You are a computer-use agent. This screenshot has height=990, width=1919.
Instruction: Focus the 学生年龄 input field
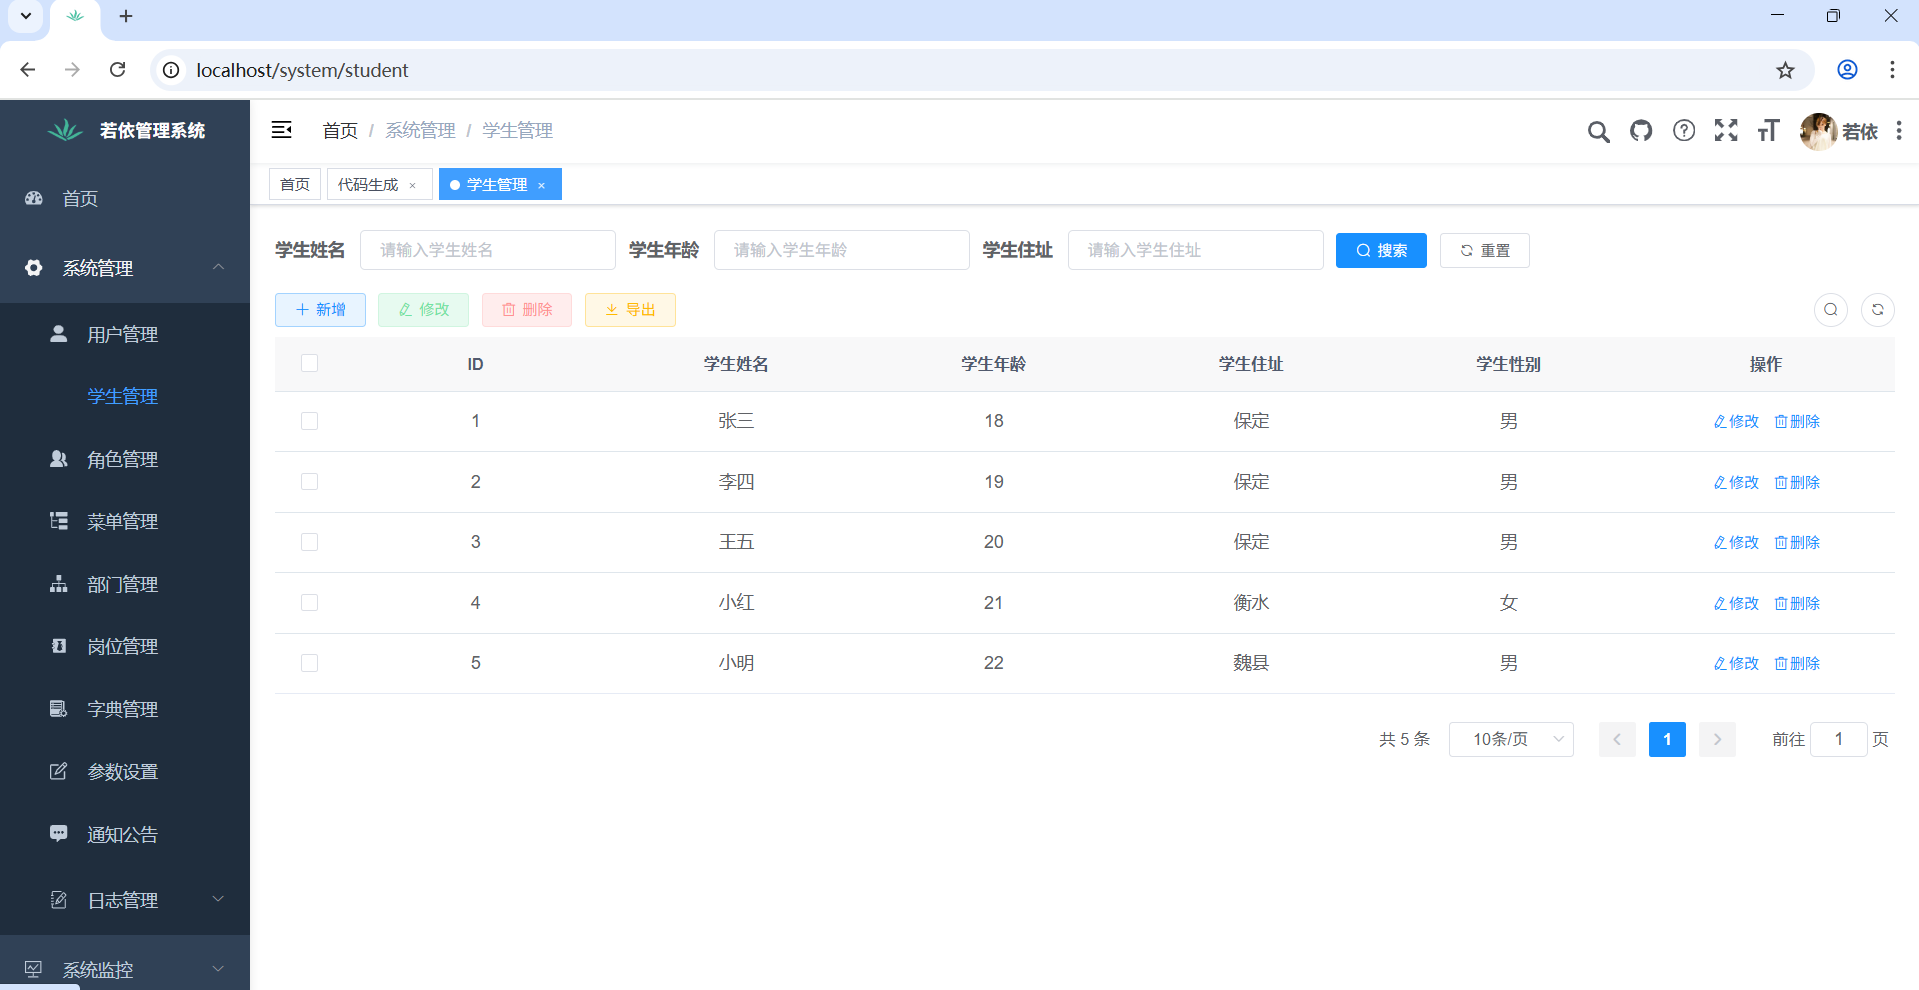[842, 250]
